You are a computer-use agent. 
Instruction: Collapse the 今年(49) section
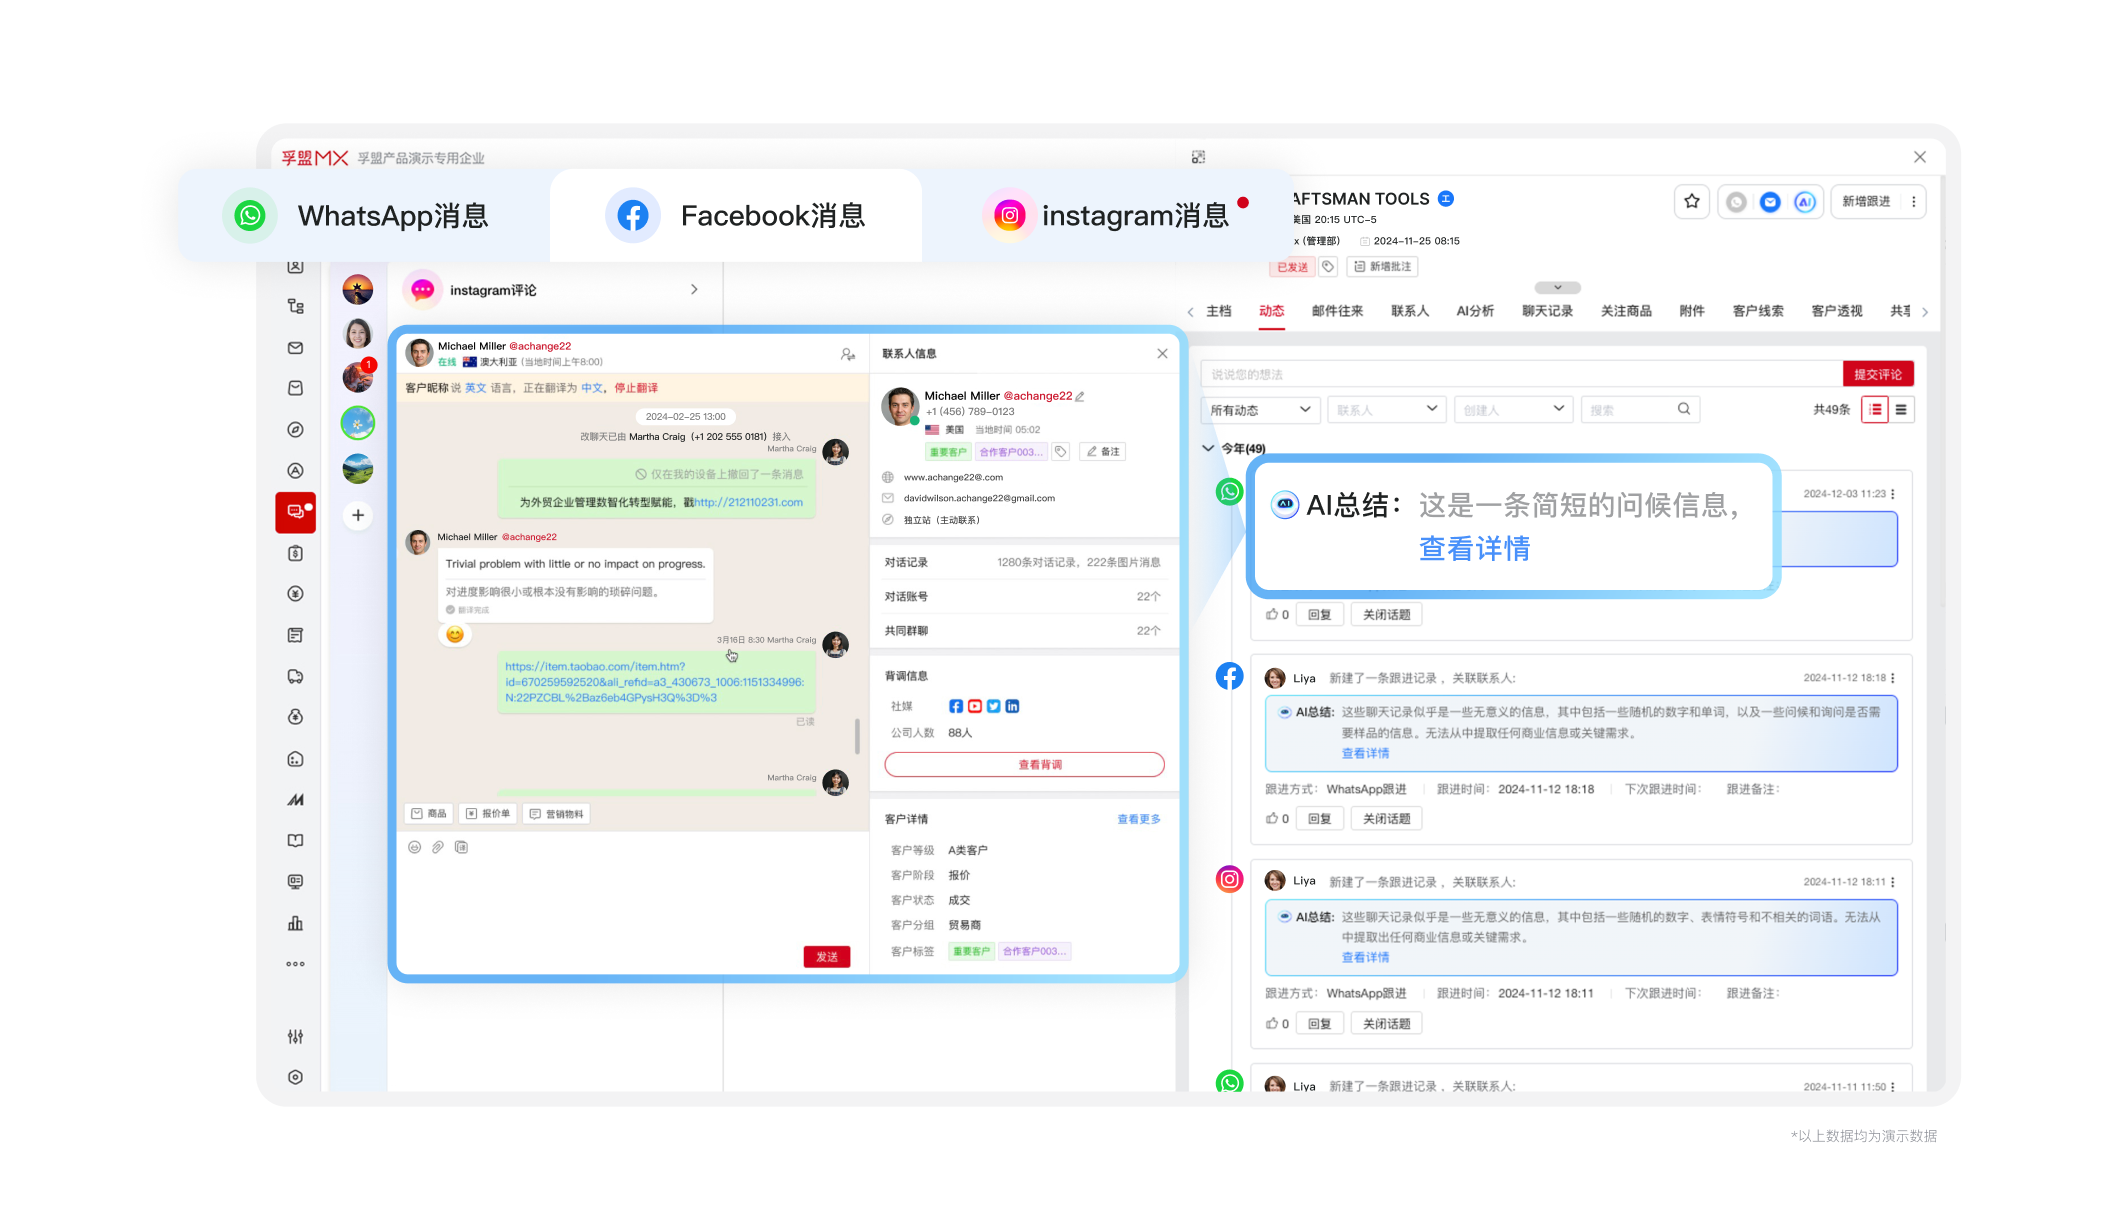coord(1208,448)
